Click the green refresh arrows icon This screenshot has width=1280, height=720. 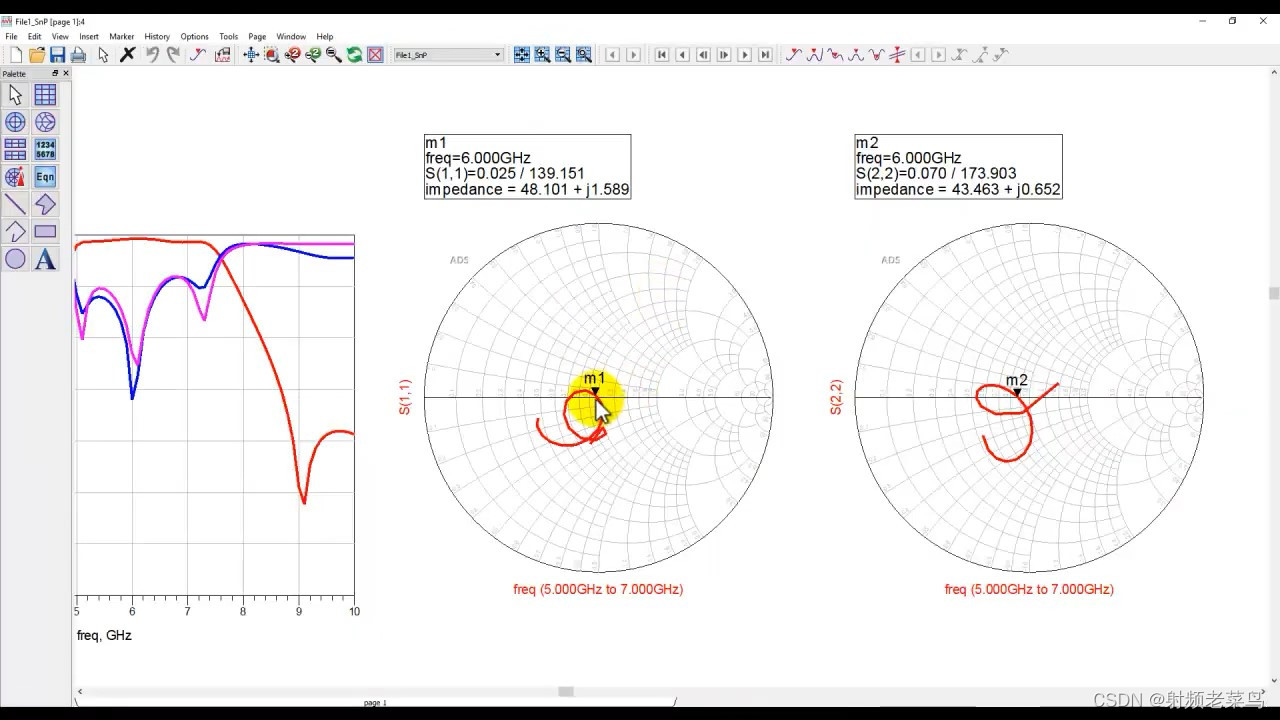[354, 55]
